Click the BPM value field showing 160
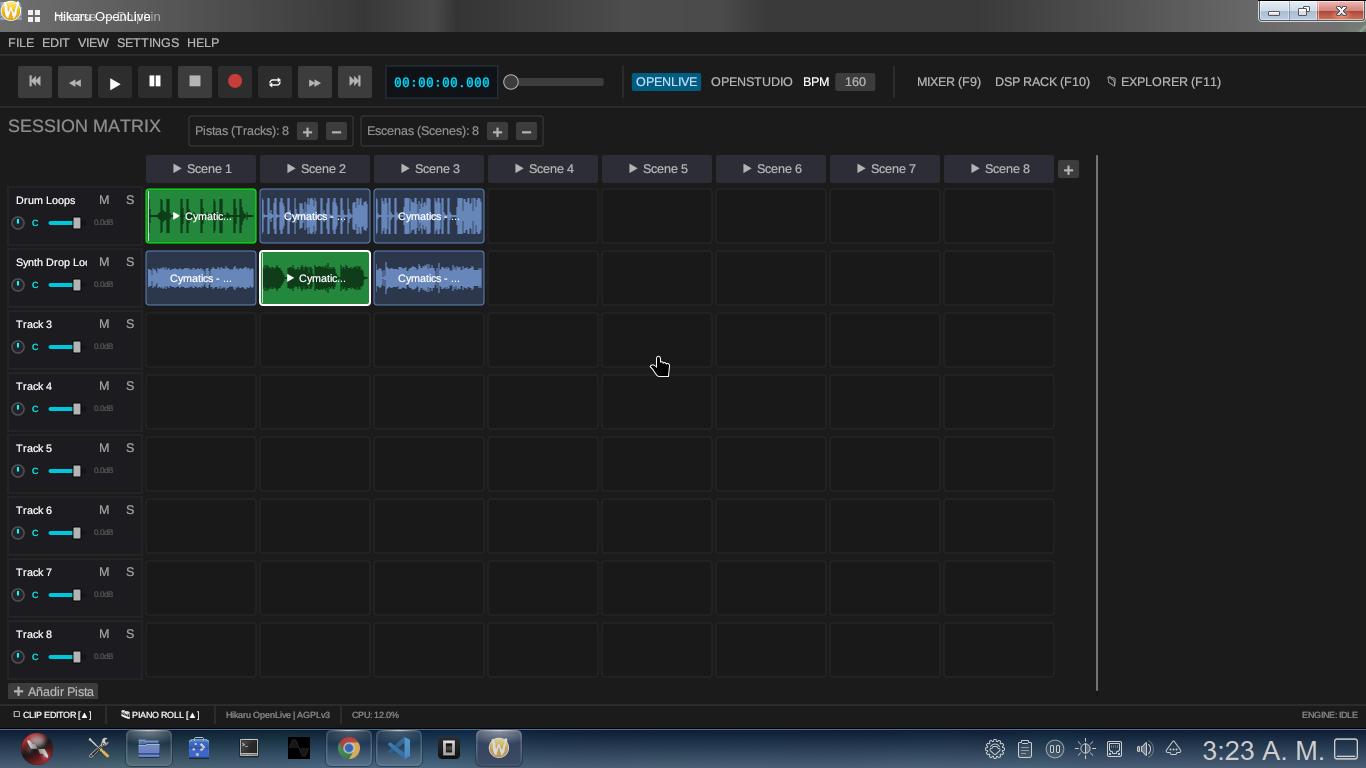 click(x=855, y=82)
